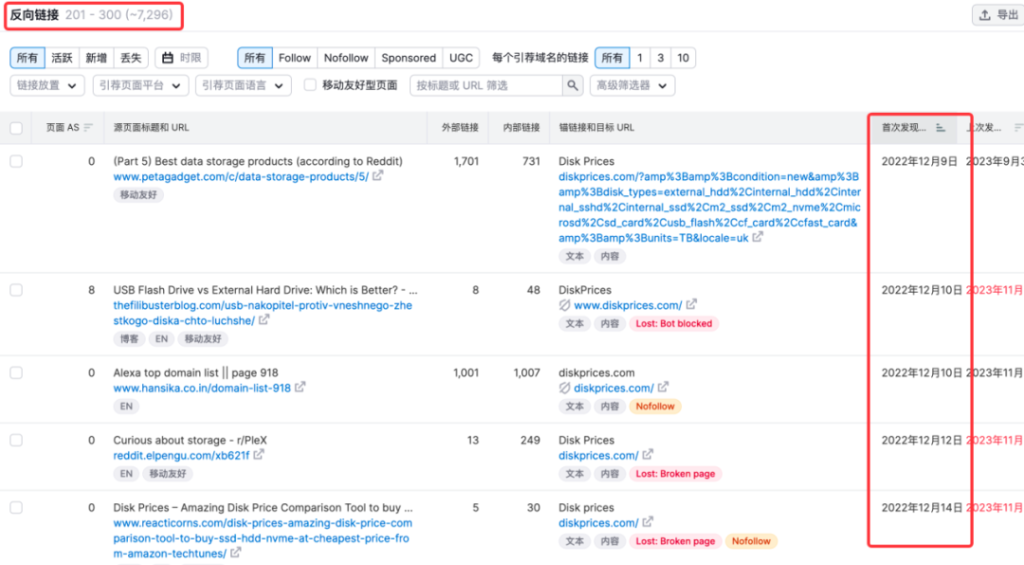The width and height of the screenshot is (1024, 565).
Task: Open petagadget.com URL external link icon
Action: 377,176
